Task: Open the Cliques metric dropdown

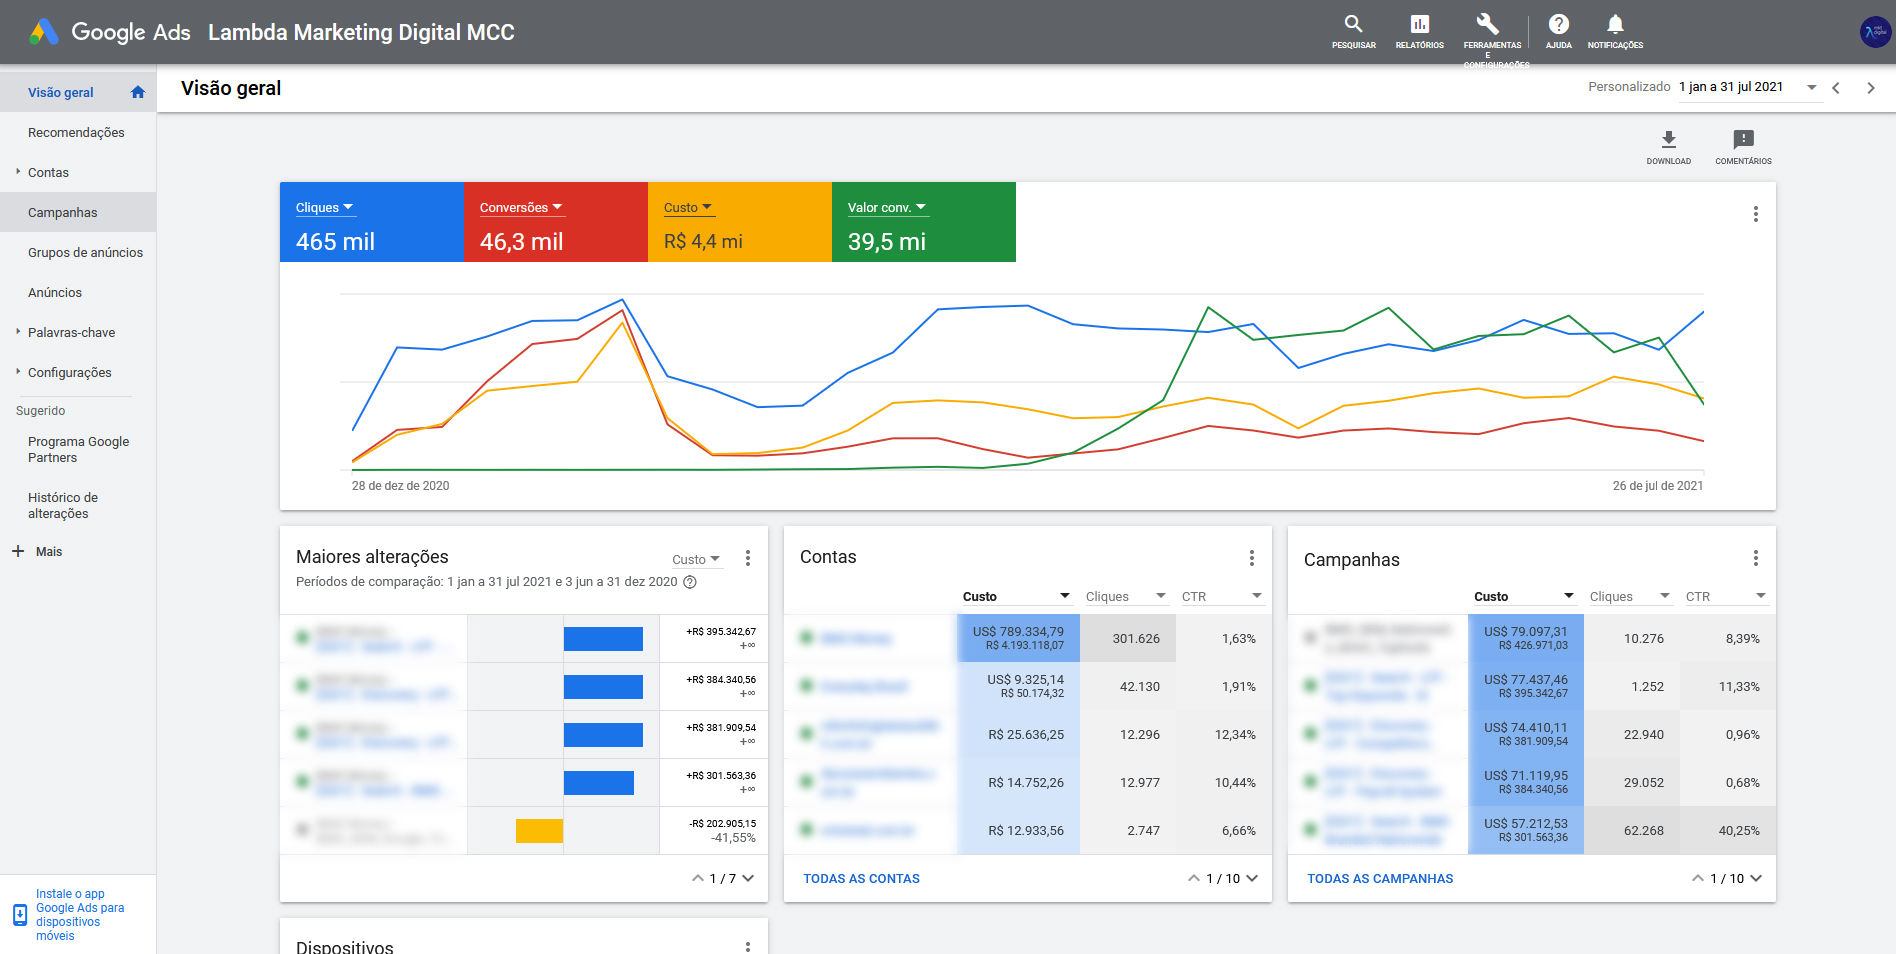Action: pos(325,207)
